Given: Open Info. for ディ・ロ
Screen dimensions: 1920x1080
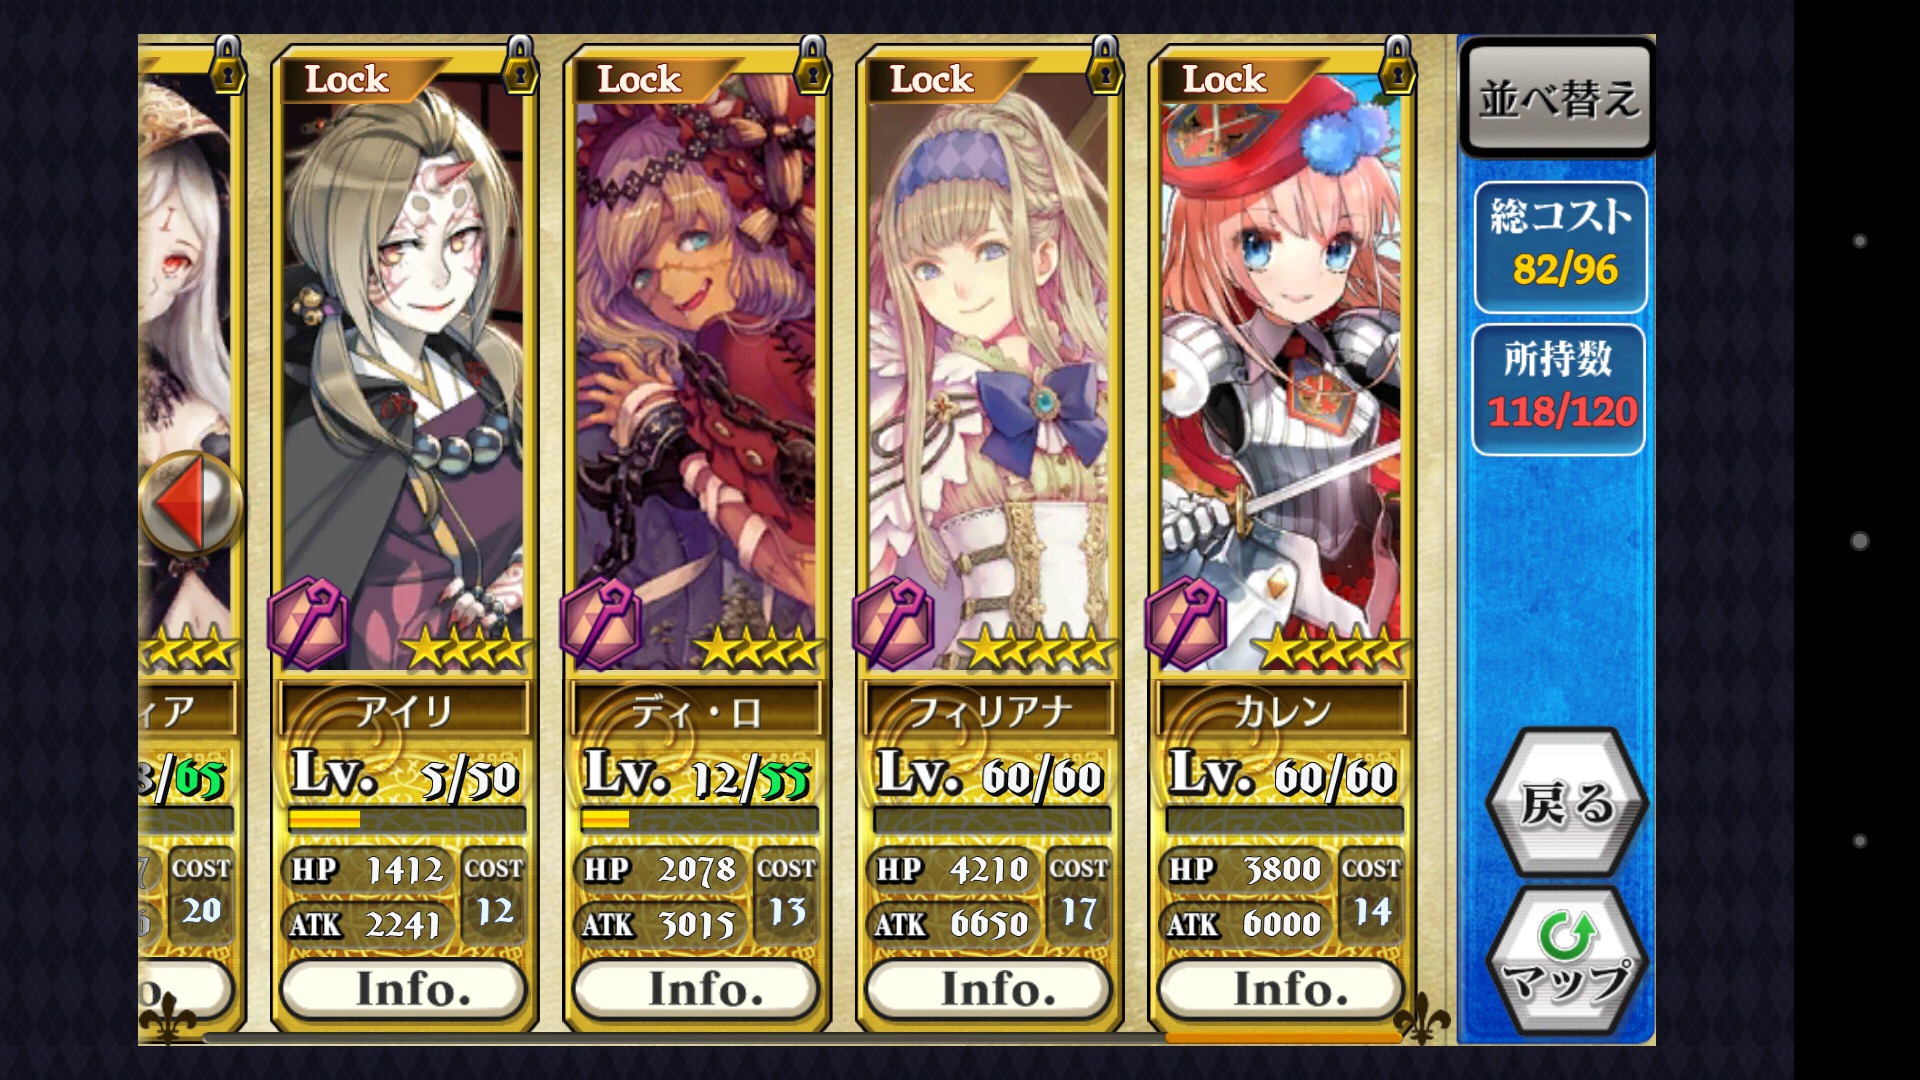Looking at the screenshot, I should (696, 990).
